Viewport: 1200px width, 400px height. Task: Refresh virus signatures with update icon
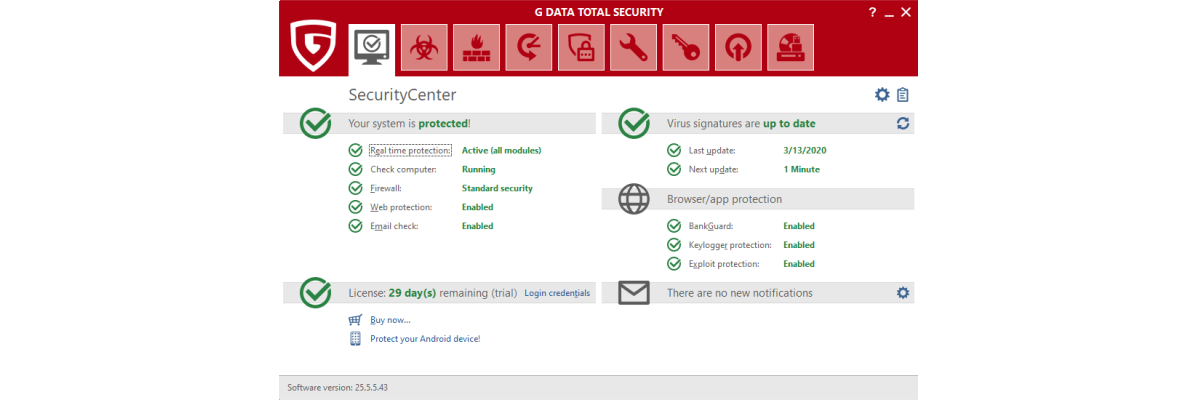pyautogui.click(x=903, y=123)
